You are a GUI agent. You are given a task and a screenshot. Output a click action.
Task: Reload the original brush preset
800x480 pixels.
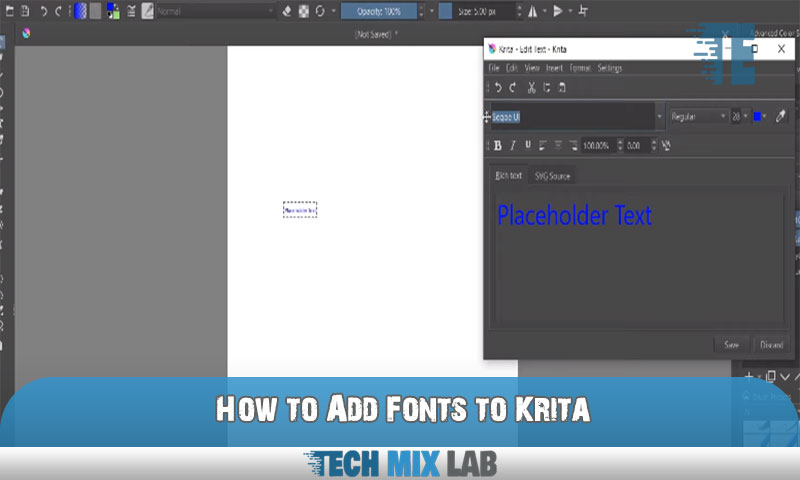320,11
